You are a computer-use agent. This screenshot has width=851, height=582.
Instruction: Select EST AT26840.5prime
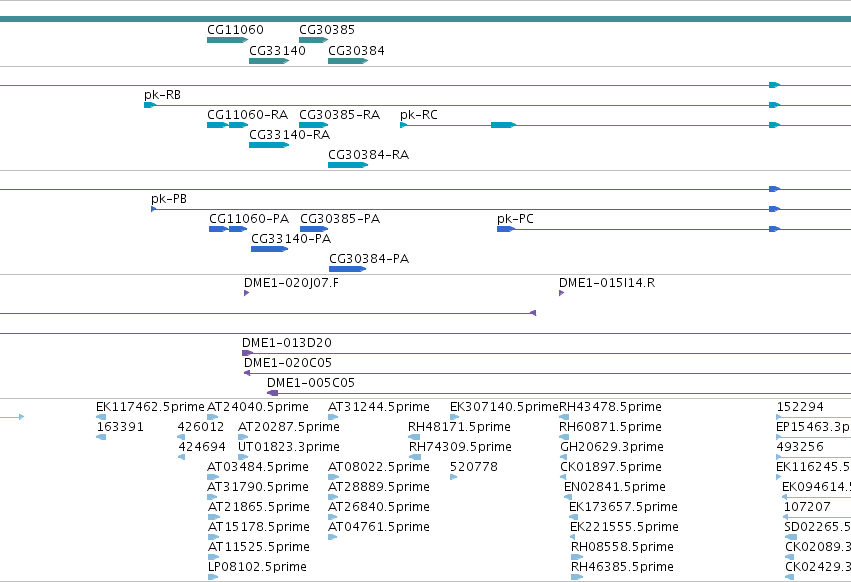[x=333, y=517]
